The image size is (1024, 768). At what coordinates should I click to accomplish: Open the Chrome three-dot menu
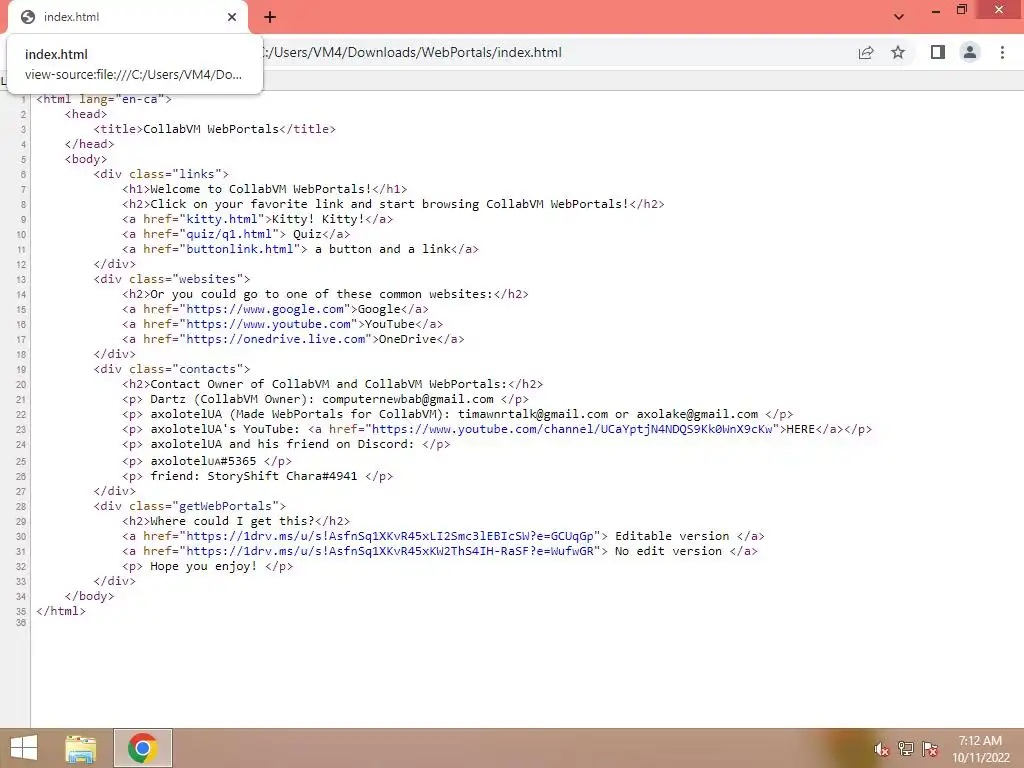pos(1002,52)
